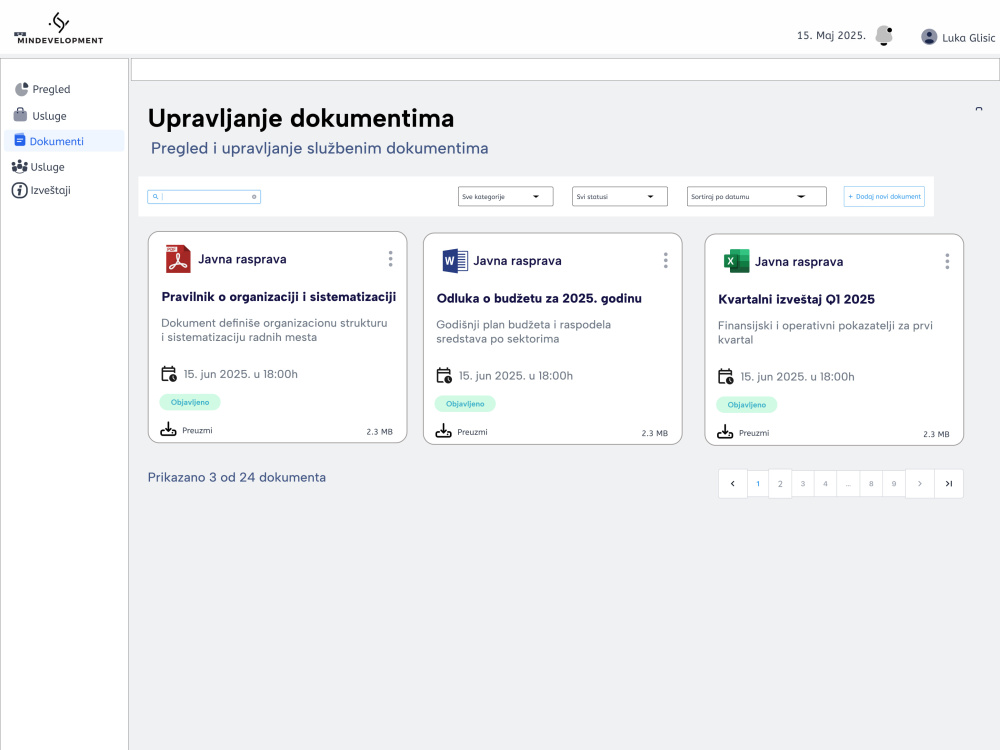Open the Usluge item below Pregled

pyautogui.click(x=49, y=115)
